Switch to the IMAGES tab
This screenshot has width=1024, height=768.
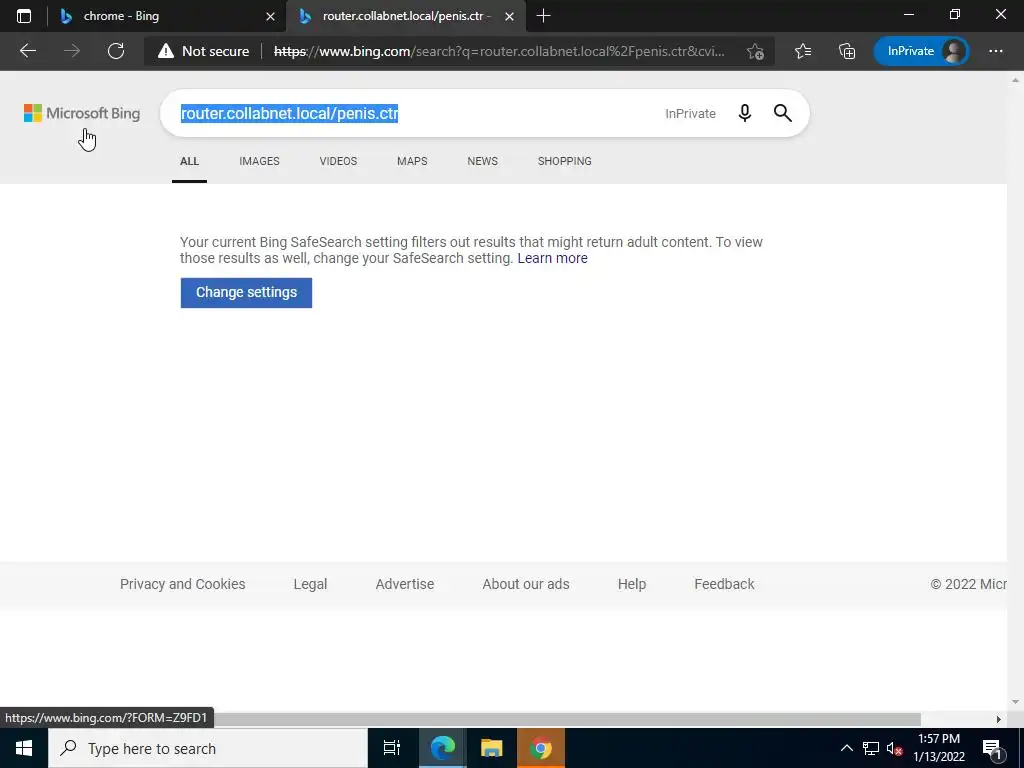coord(259,161)
